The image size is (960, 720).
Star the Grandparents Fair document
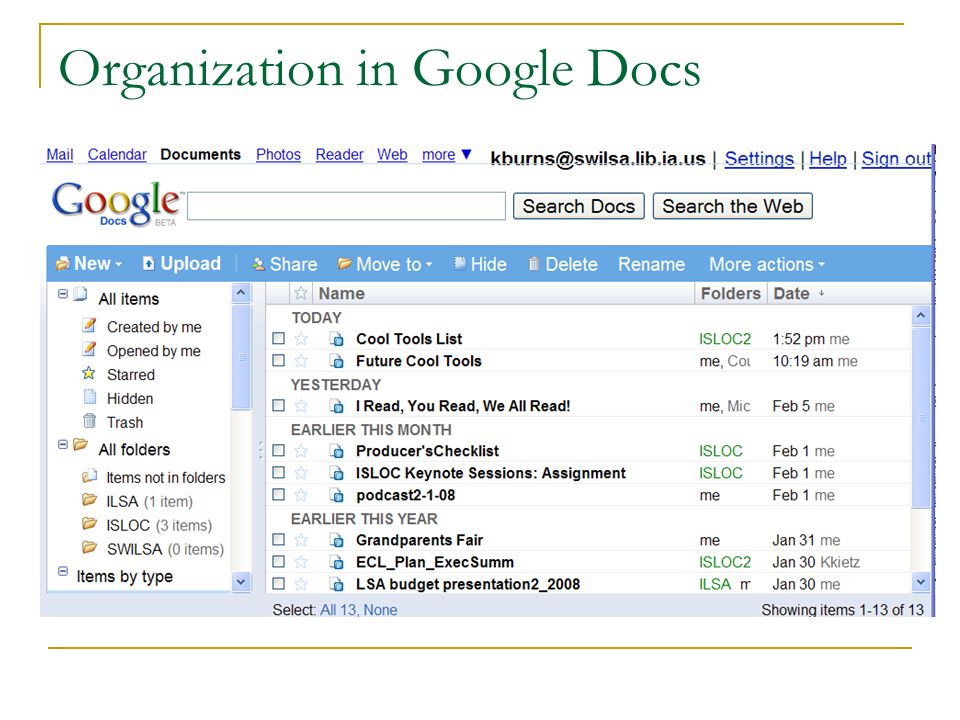click(301, 540)
